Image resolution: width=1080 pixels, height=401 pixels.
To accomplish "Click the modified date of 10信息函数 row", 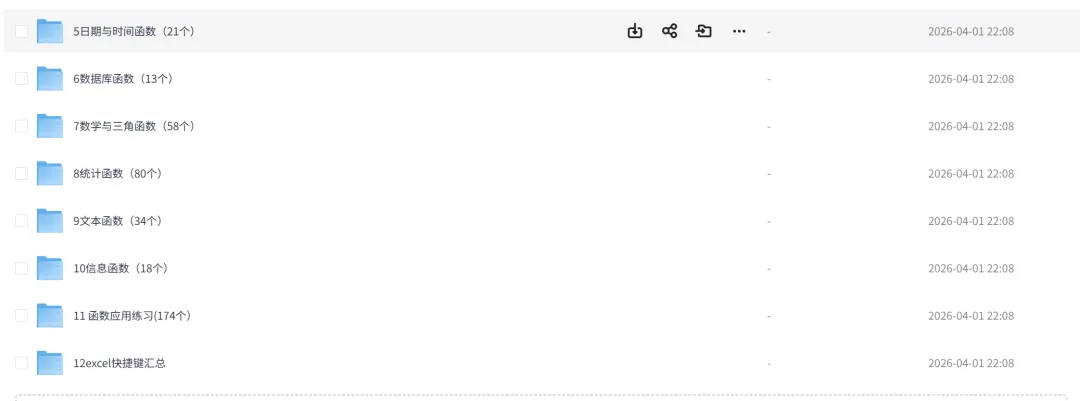I will (x=970, y=268).
